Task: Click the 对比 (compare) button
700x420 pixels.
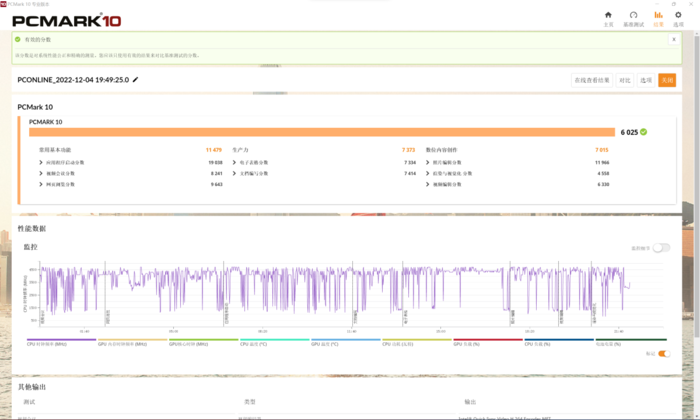Action: pyautogui.click(x=625, y=80)
